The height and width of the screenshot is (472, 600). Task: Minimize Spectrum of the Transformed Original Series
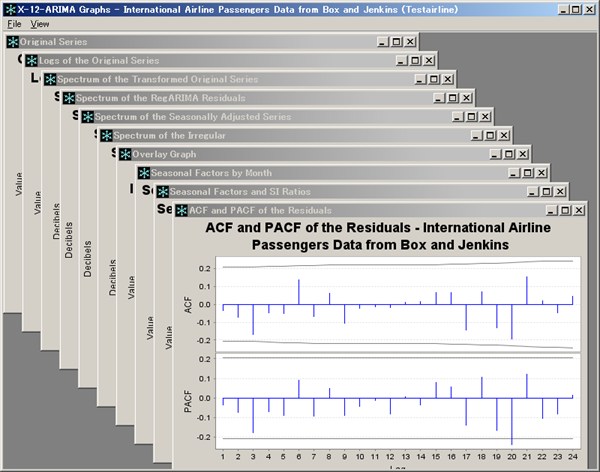coord(420,79)
